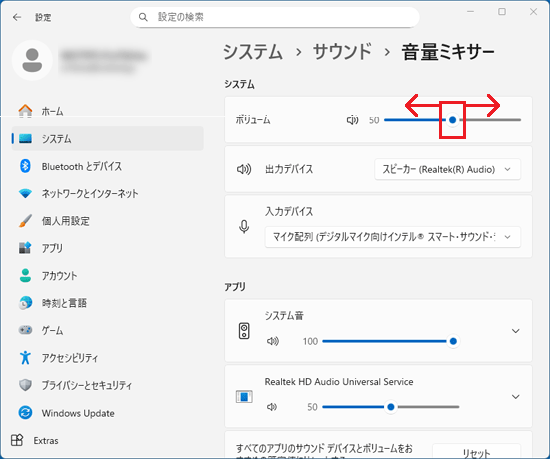550x459 pixels.
Task: Click the ゲーム controller icon
Action: pos(25,330)
